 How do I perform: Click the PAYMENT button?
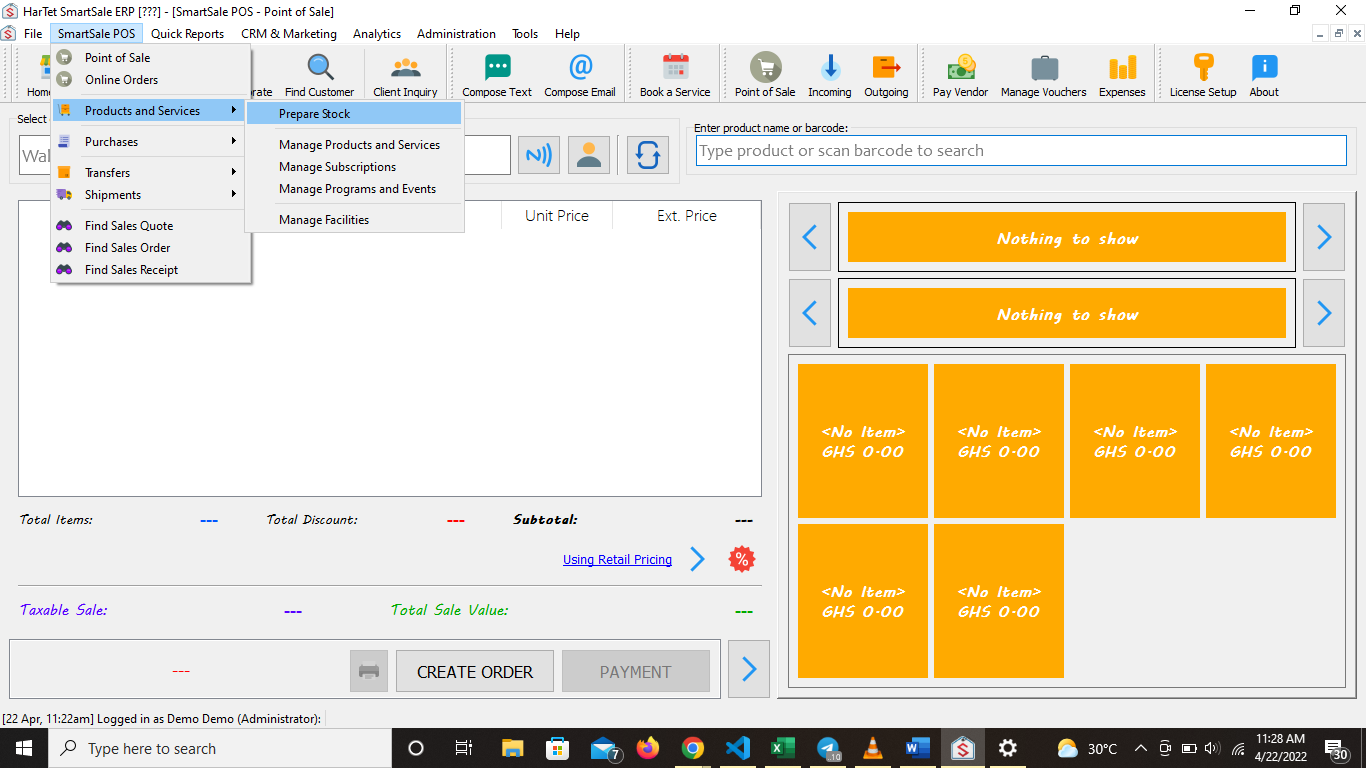tap(636, 671)
